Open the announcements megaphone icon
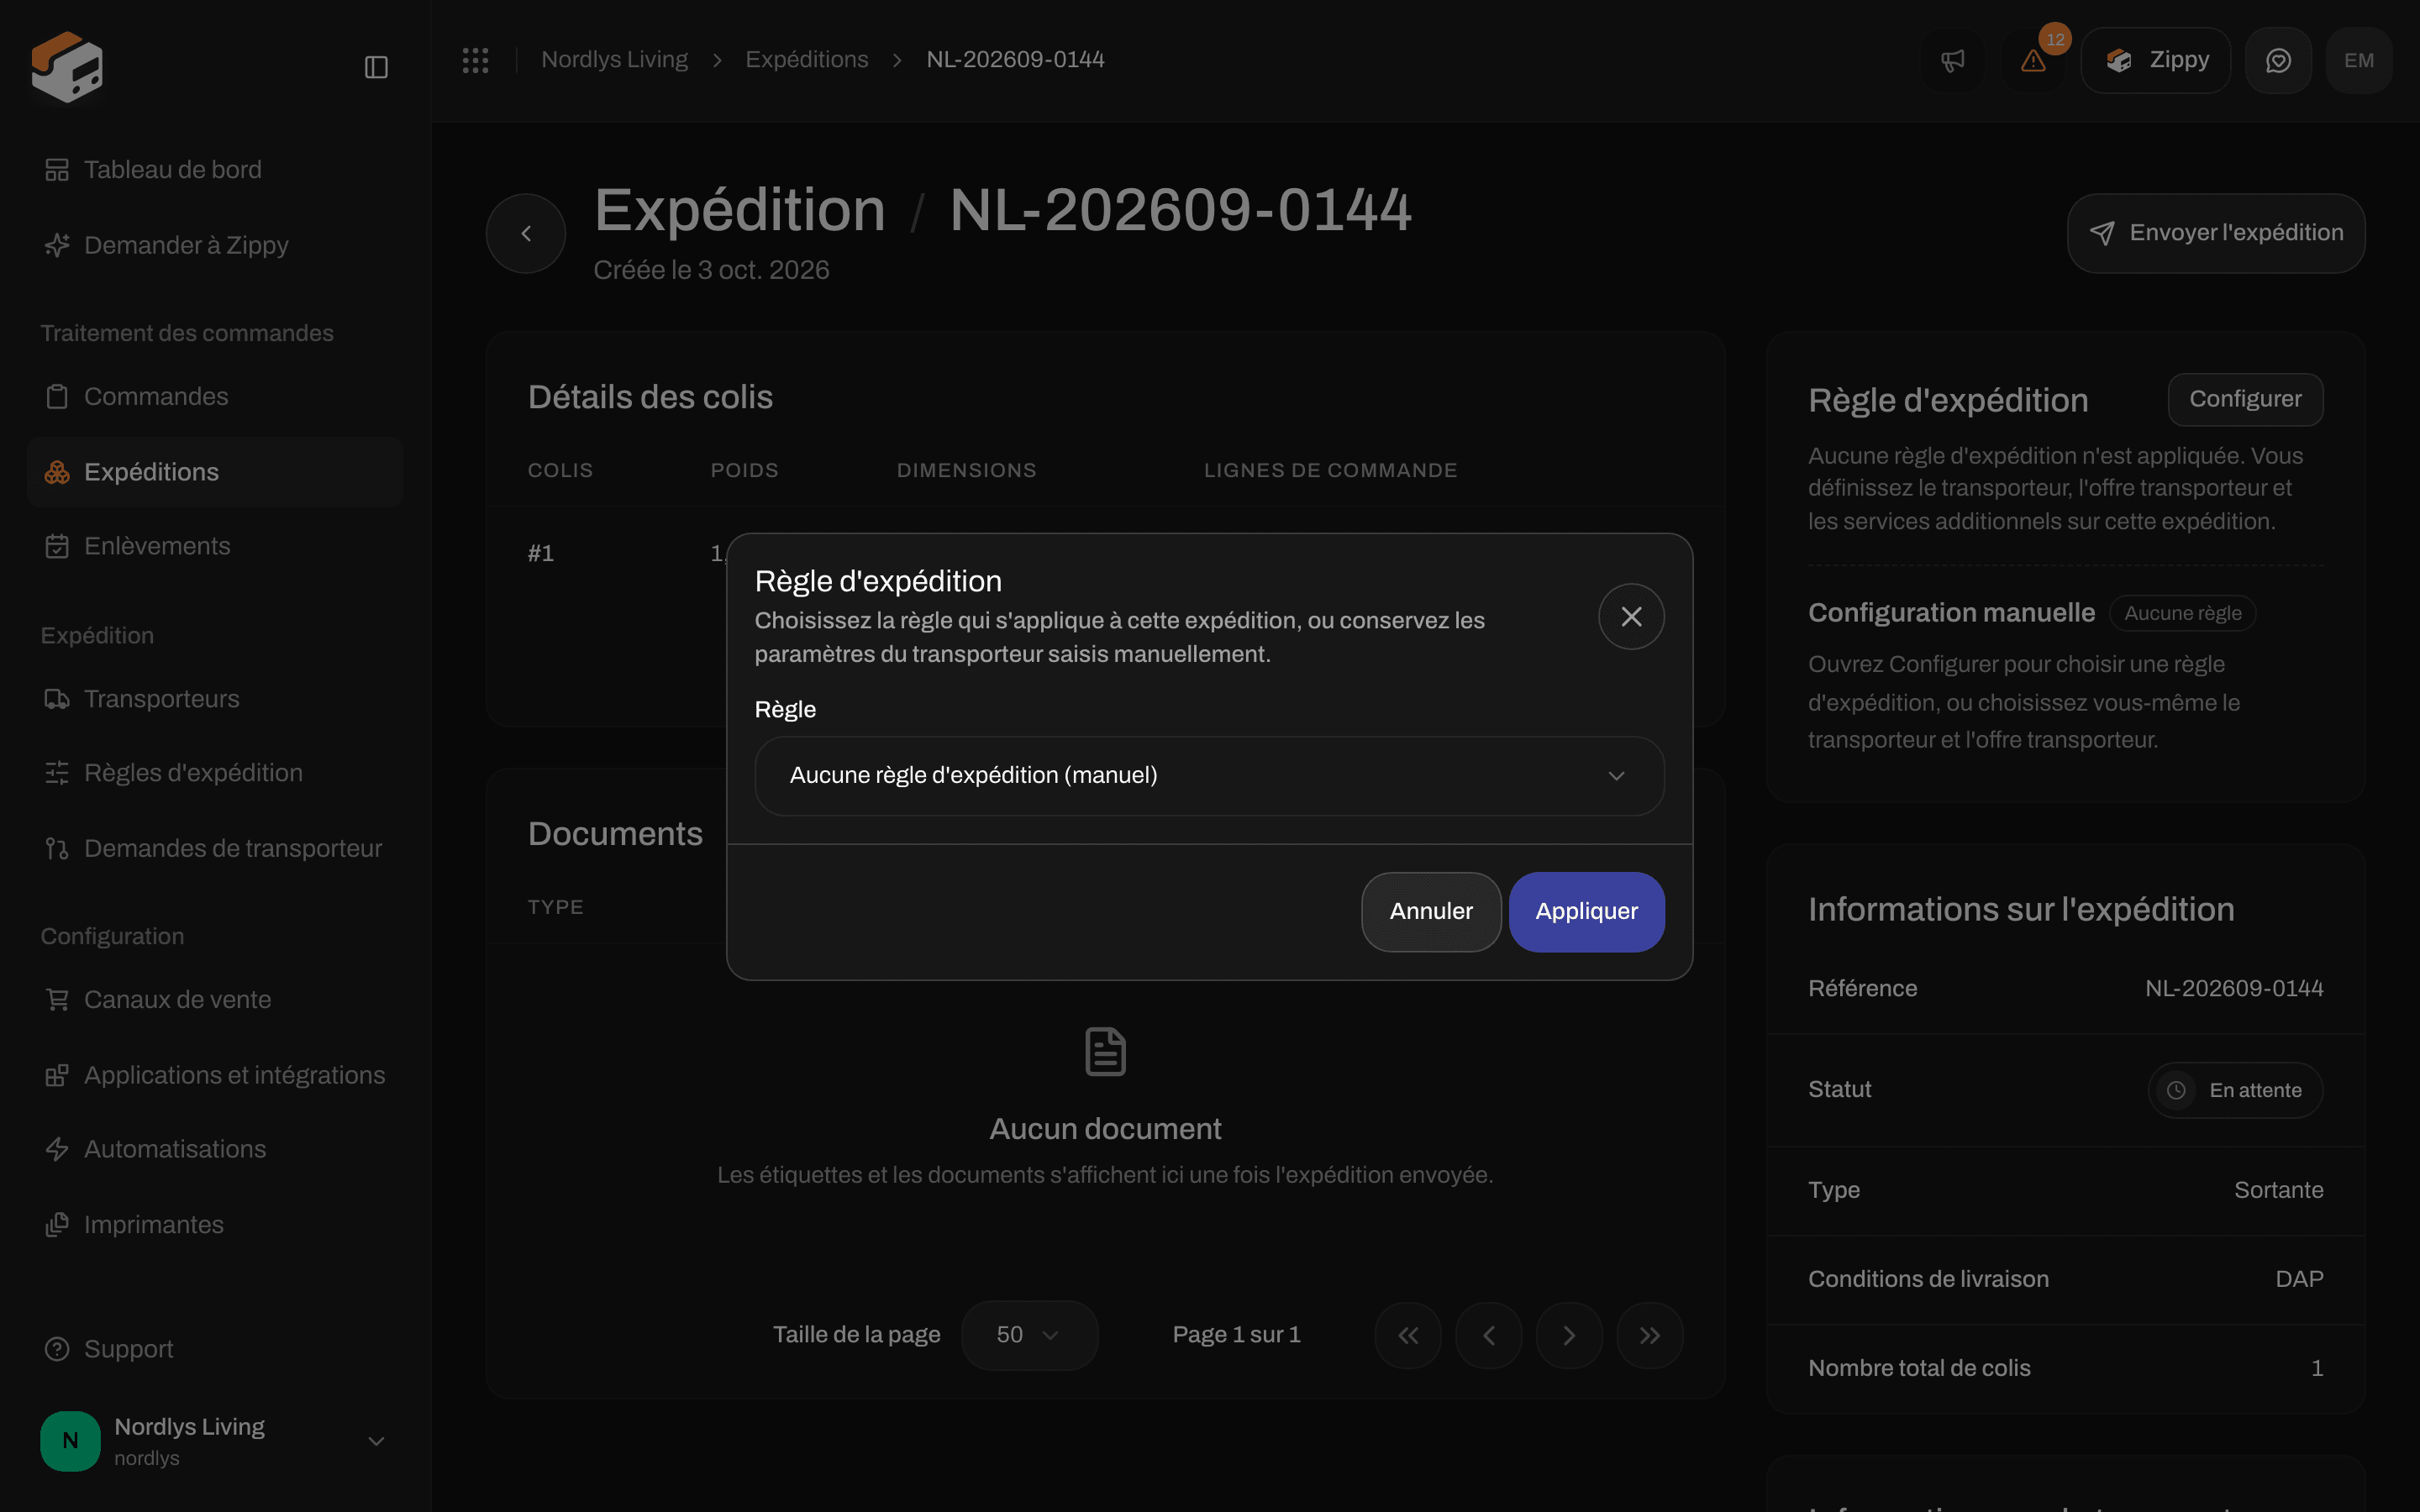Viewport: 2420px width, 1512px height. click(x=1952, y=61)
